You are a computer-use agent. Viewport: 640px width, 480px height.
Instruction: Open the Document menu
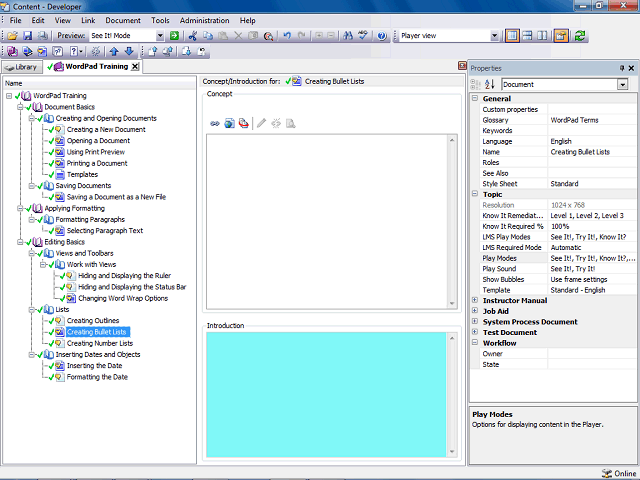(x=123, y=20)
